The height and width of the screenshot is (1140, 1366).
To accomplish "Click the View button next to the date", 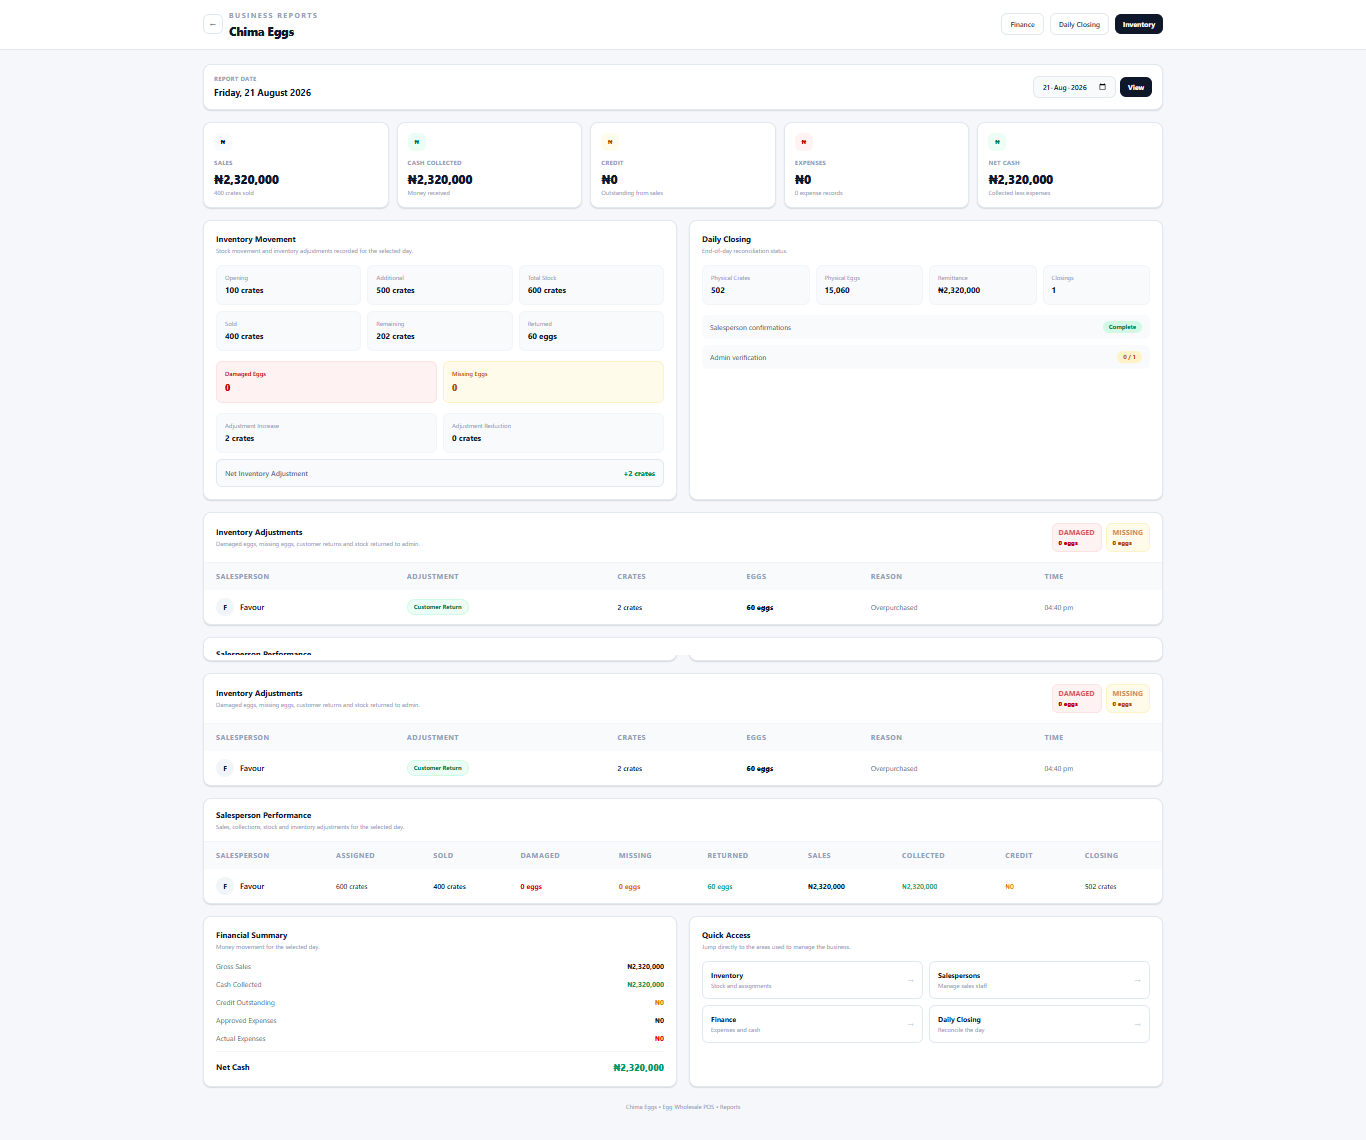I will pyautogui.click(x=1136, y=87).
